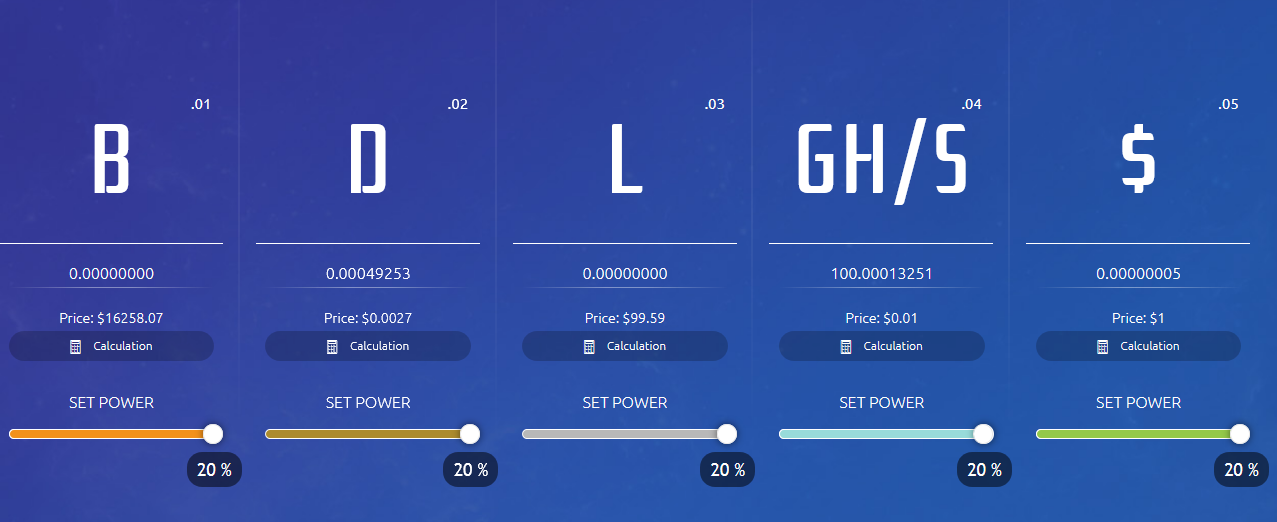Image resolution: width=1277 pixels, height=522 pixels.
Task: Click the large B coin symbol
Action: pyautogui.click(x=111, y=159)
